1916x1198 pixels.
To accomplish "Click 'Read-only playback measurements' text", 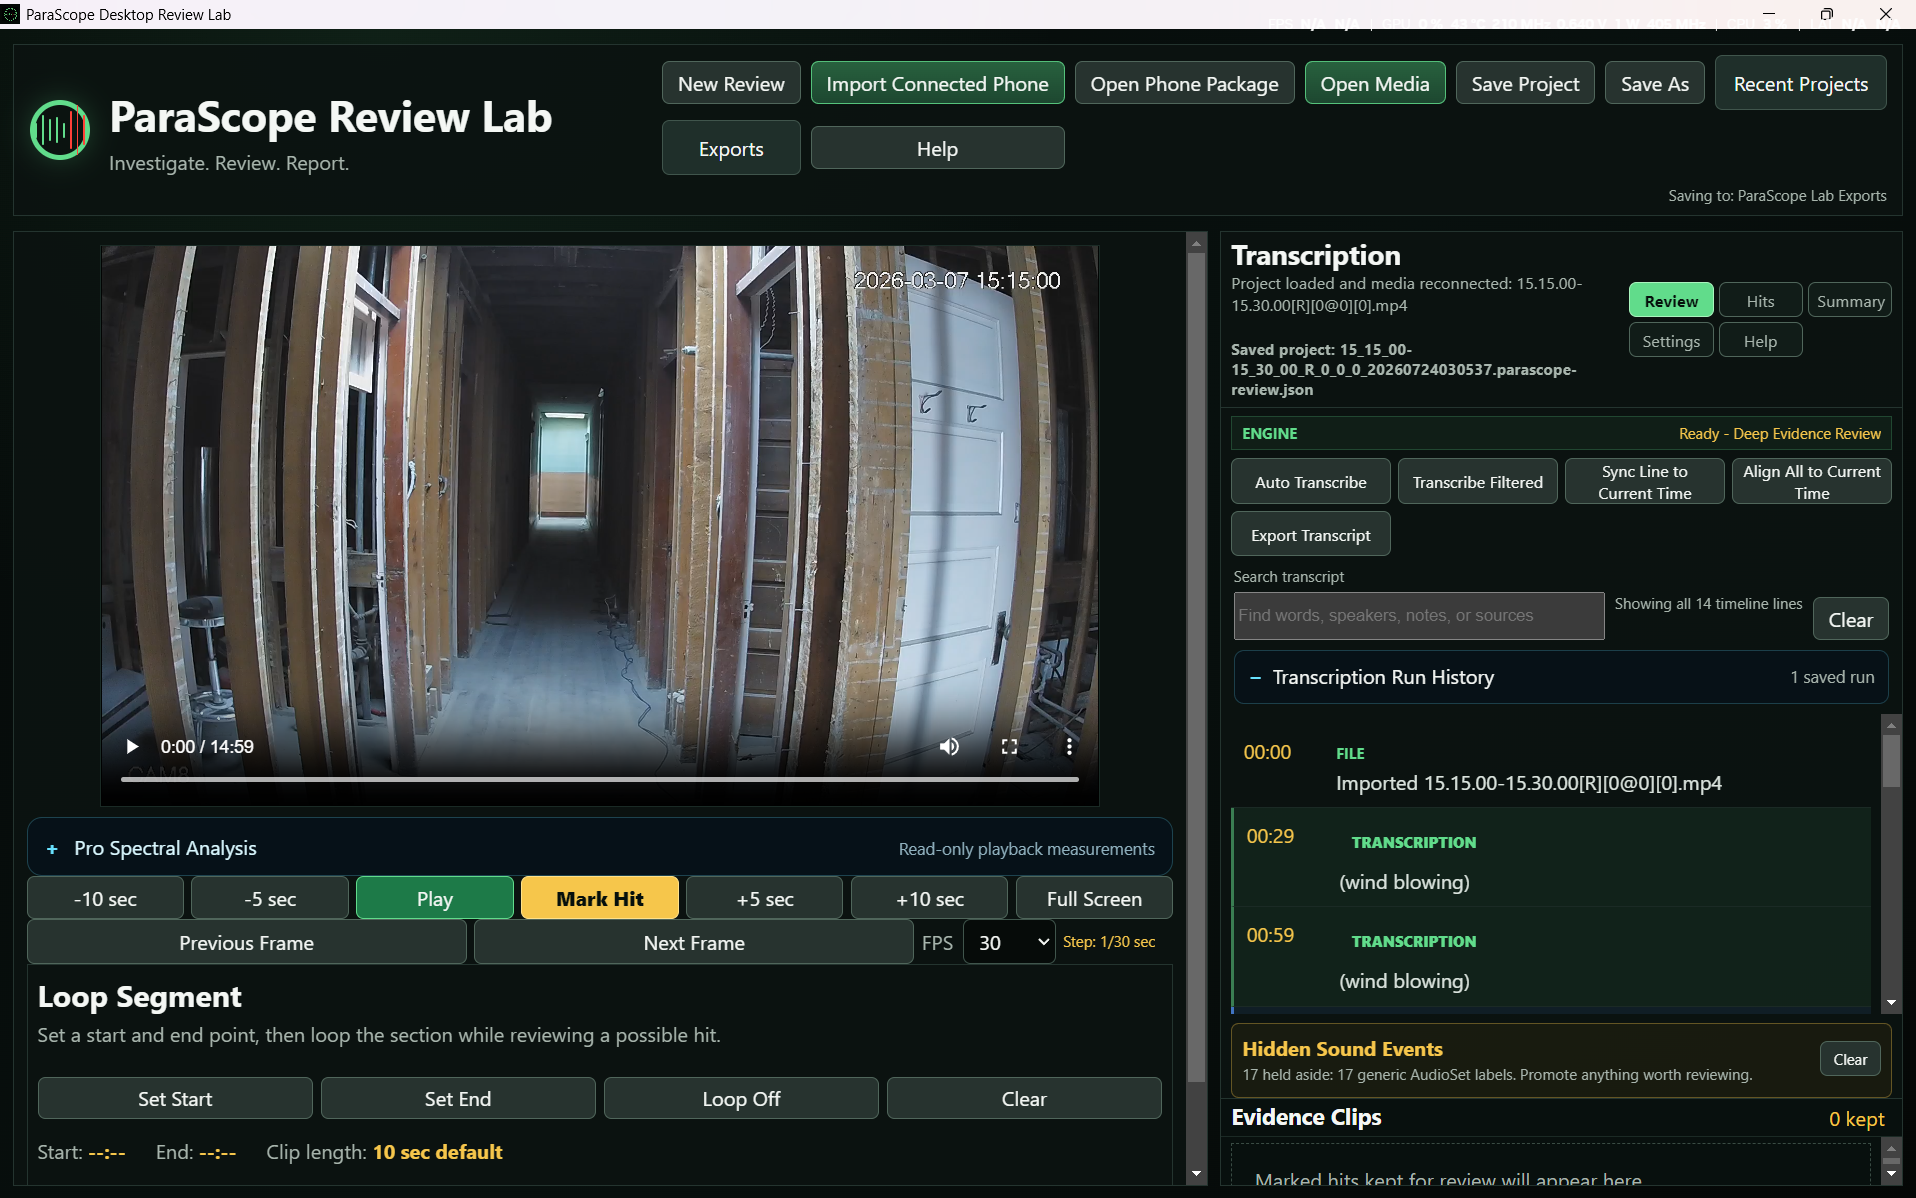I will [x=1026, y=849].
